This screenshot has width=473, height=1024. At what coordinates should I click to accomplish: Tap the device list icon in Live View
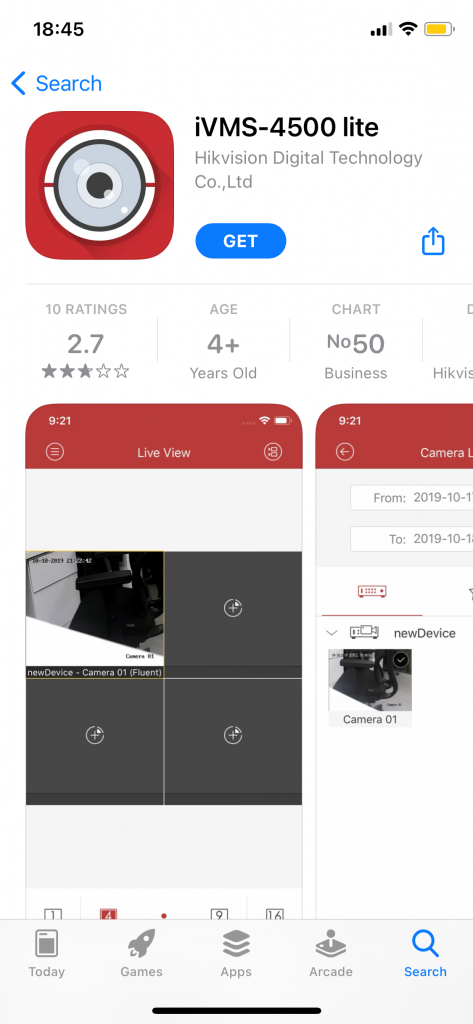[272, 452]
